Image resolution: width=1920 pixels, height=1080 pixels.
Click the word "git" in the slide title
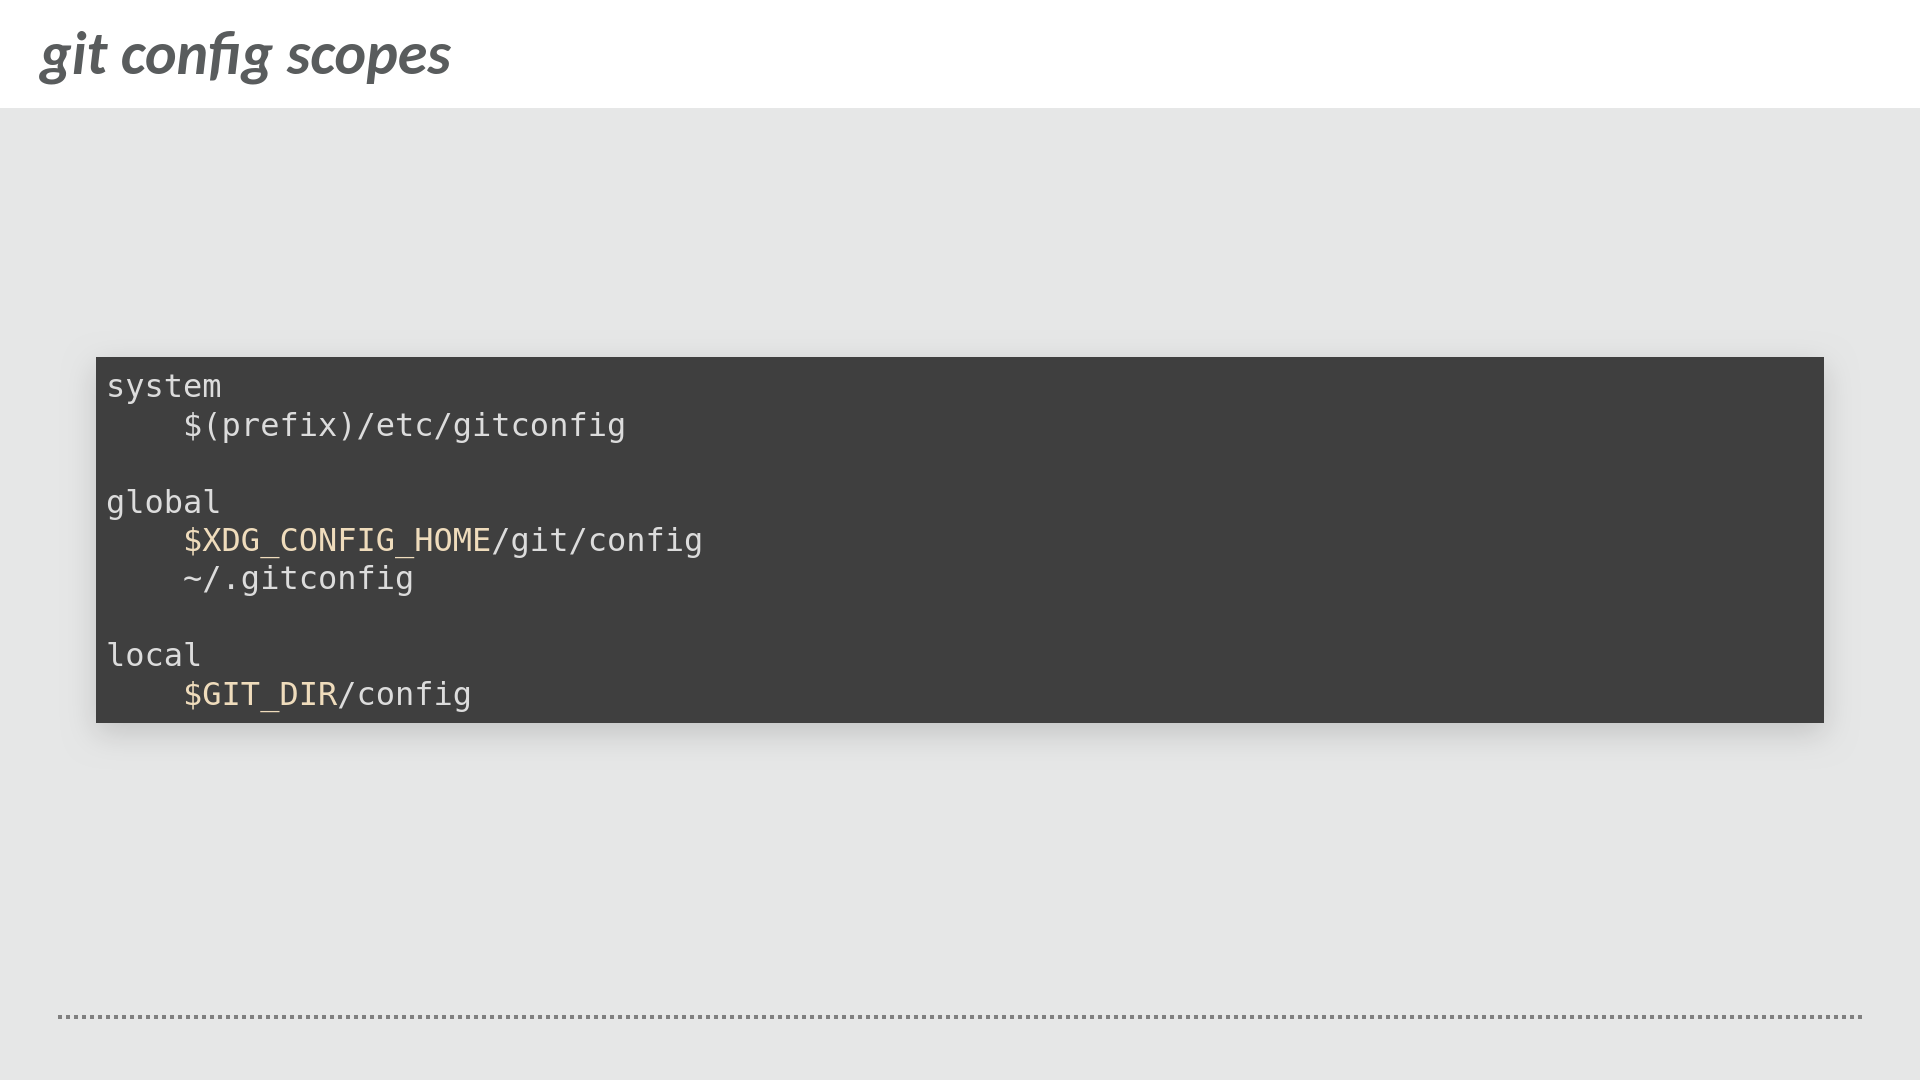tap(73, 54)
